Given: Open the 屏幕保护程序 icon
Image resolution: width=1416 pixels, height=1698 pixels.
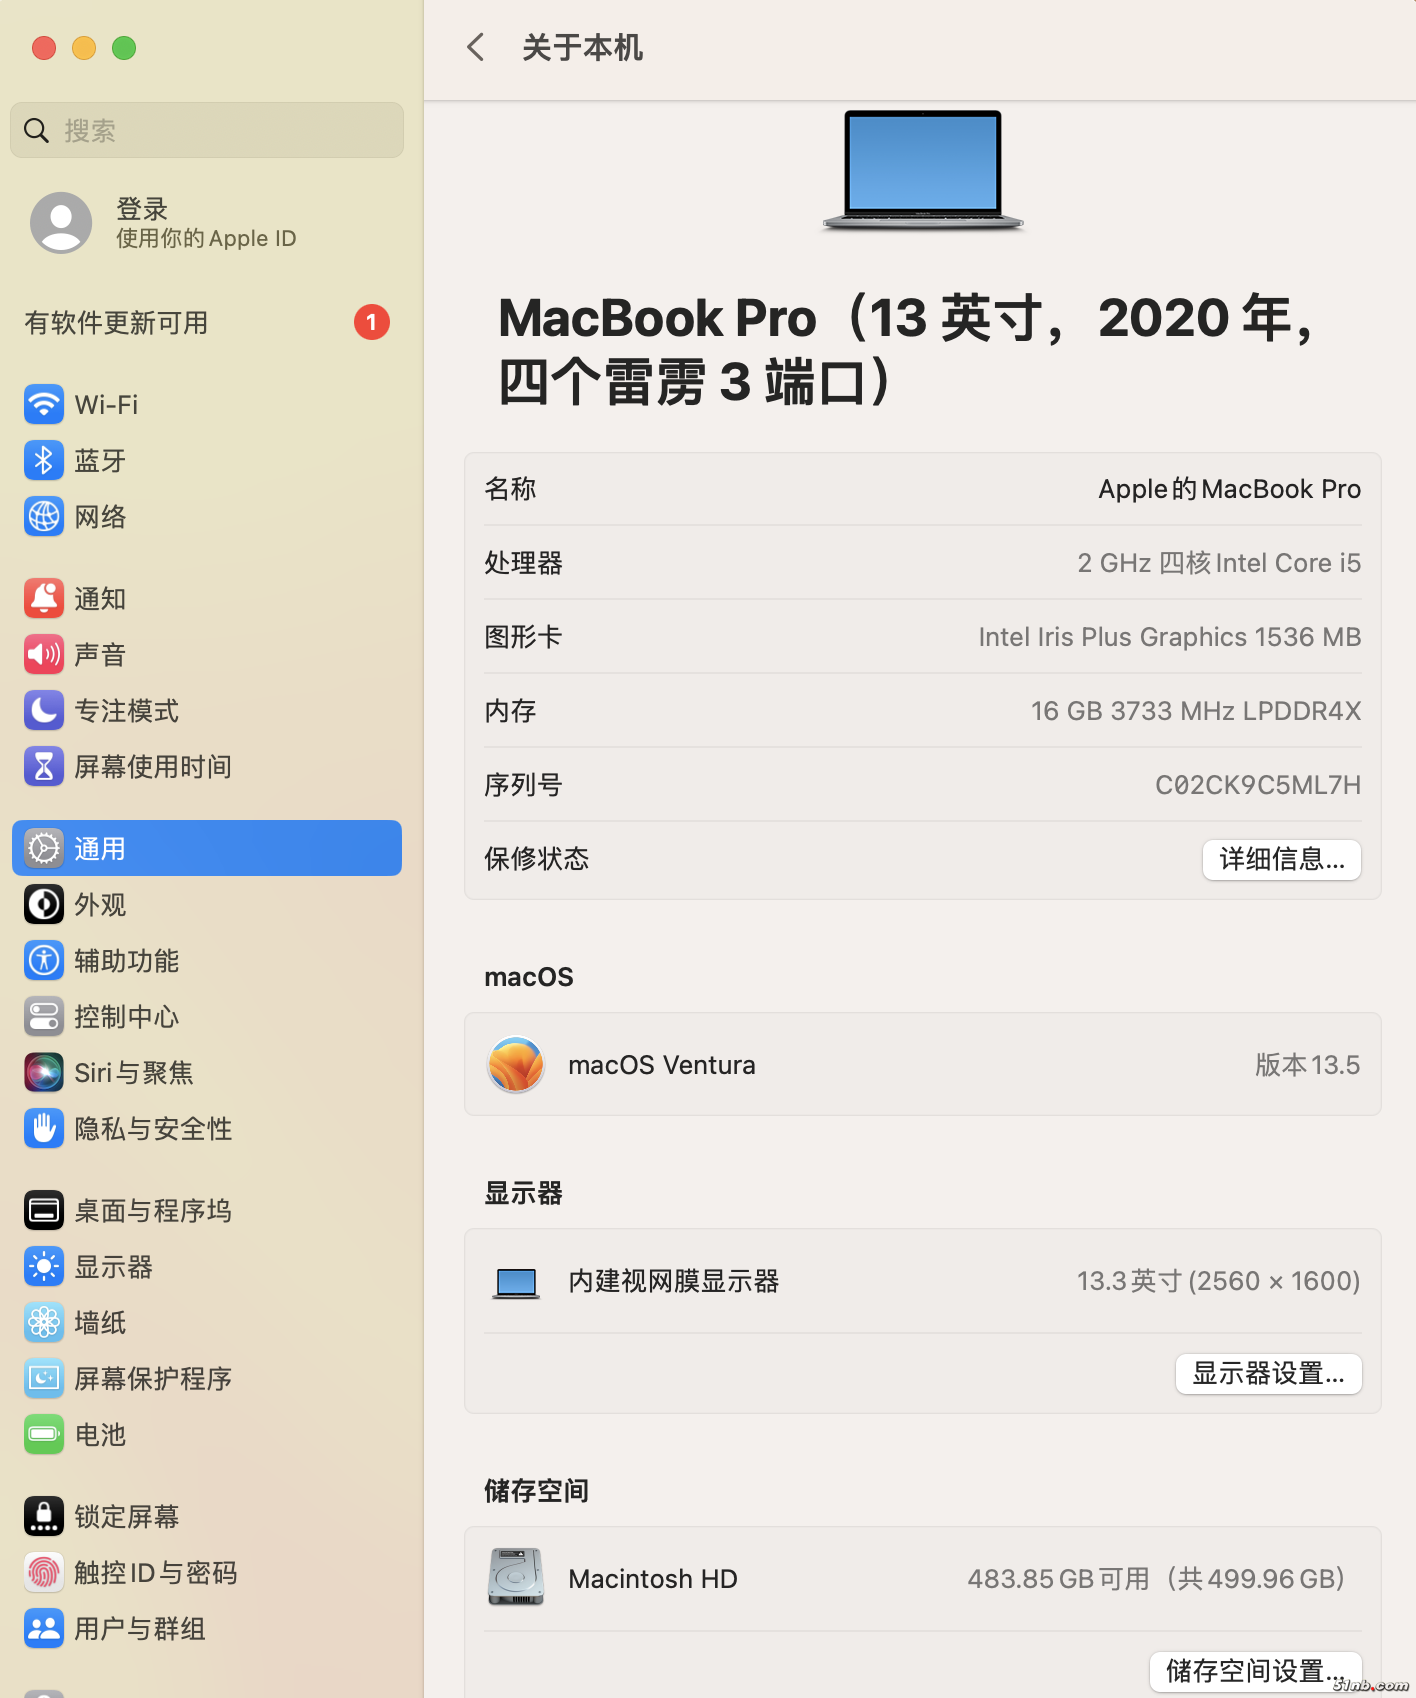Looking at the screenshot, I should click(44, 1378).
